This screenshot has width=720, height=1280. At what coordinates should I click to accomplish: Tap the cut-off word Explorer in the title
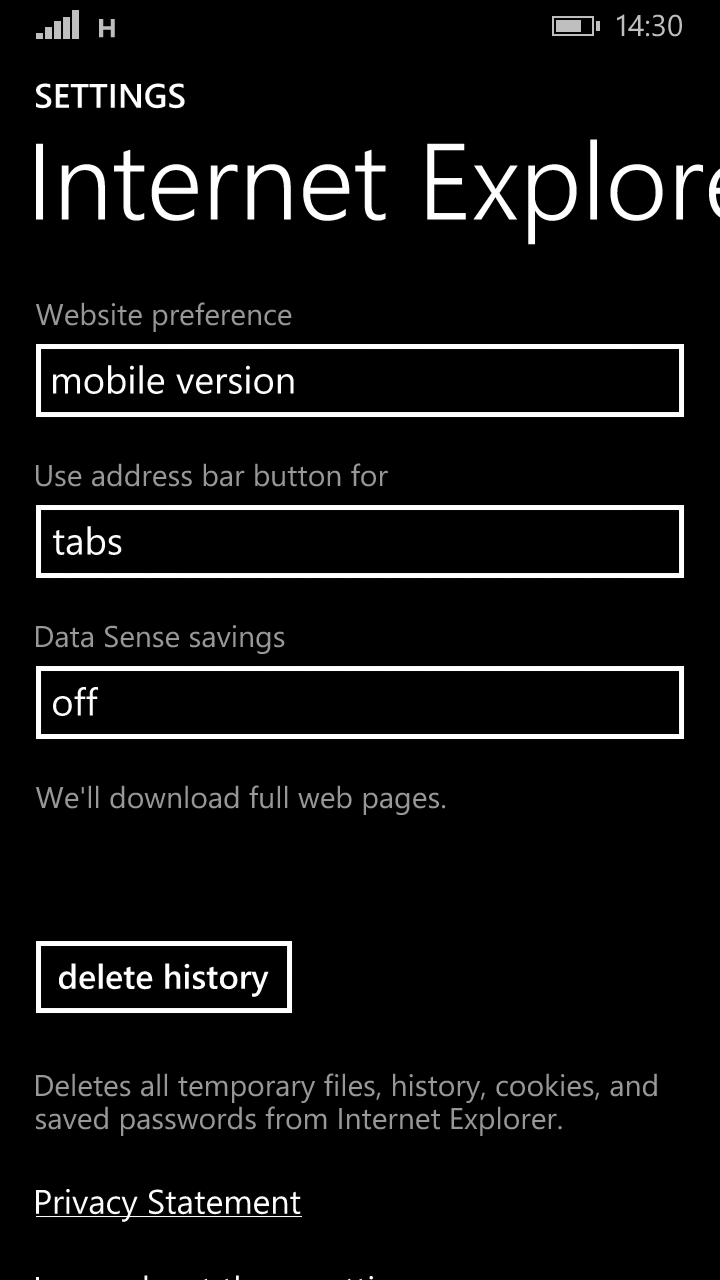570,185
